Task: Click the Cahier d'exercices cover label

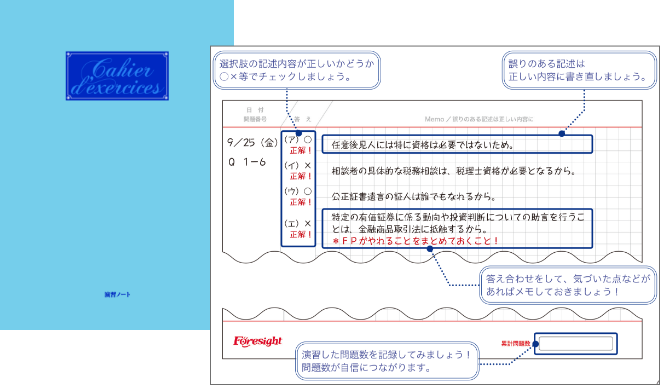Action: pos(117,76)
